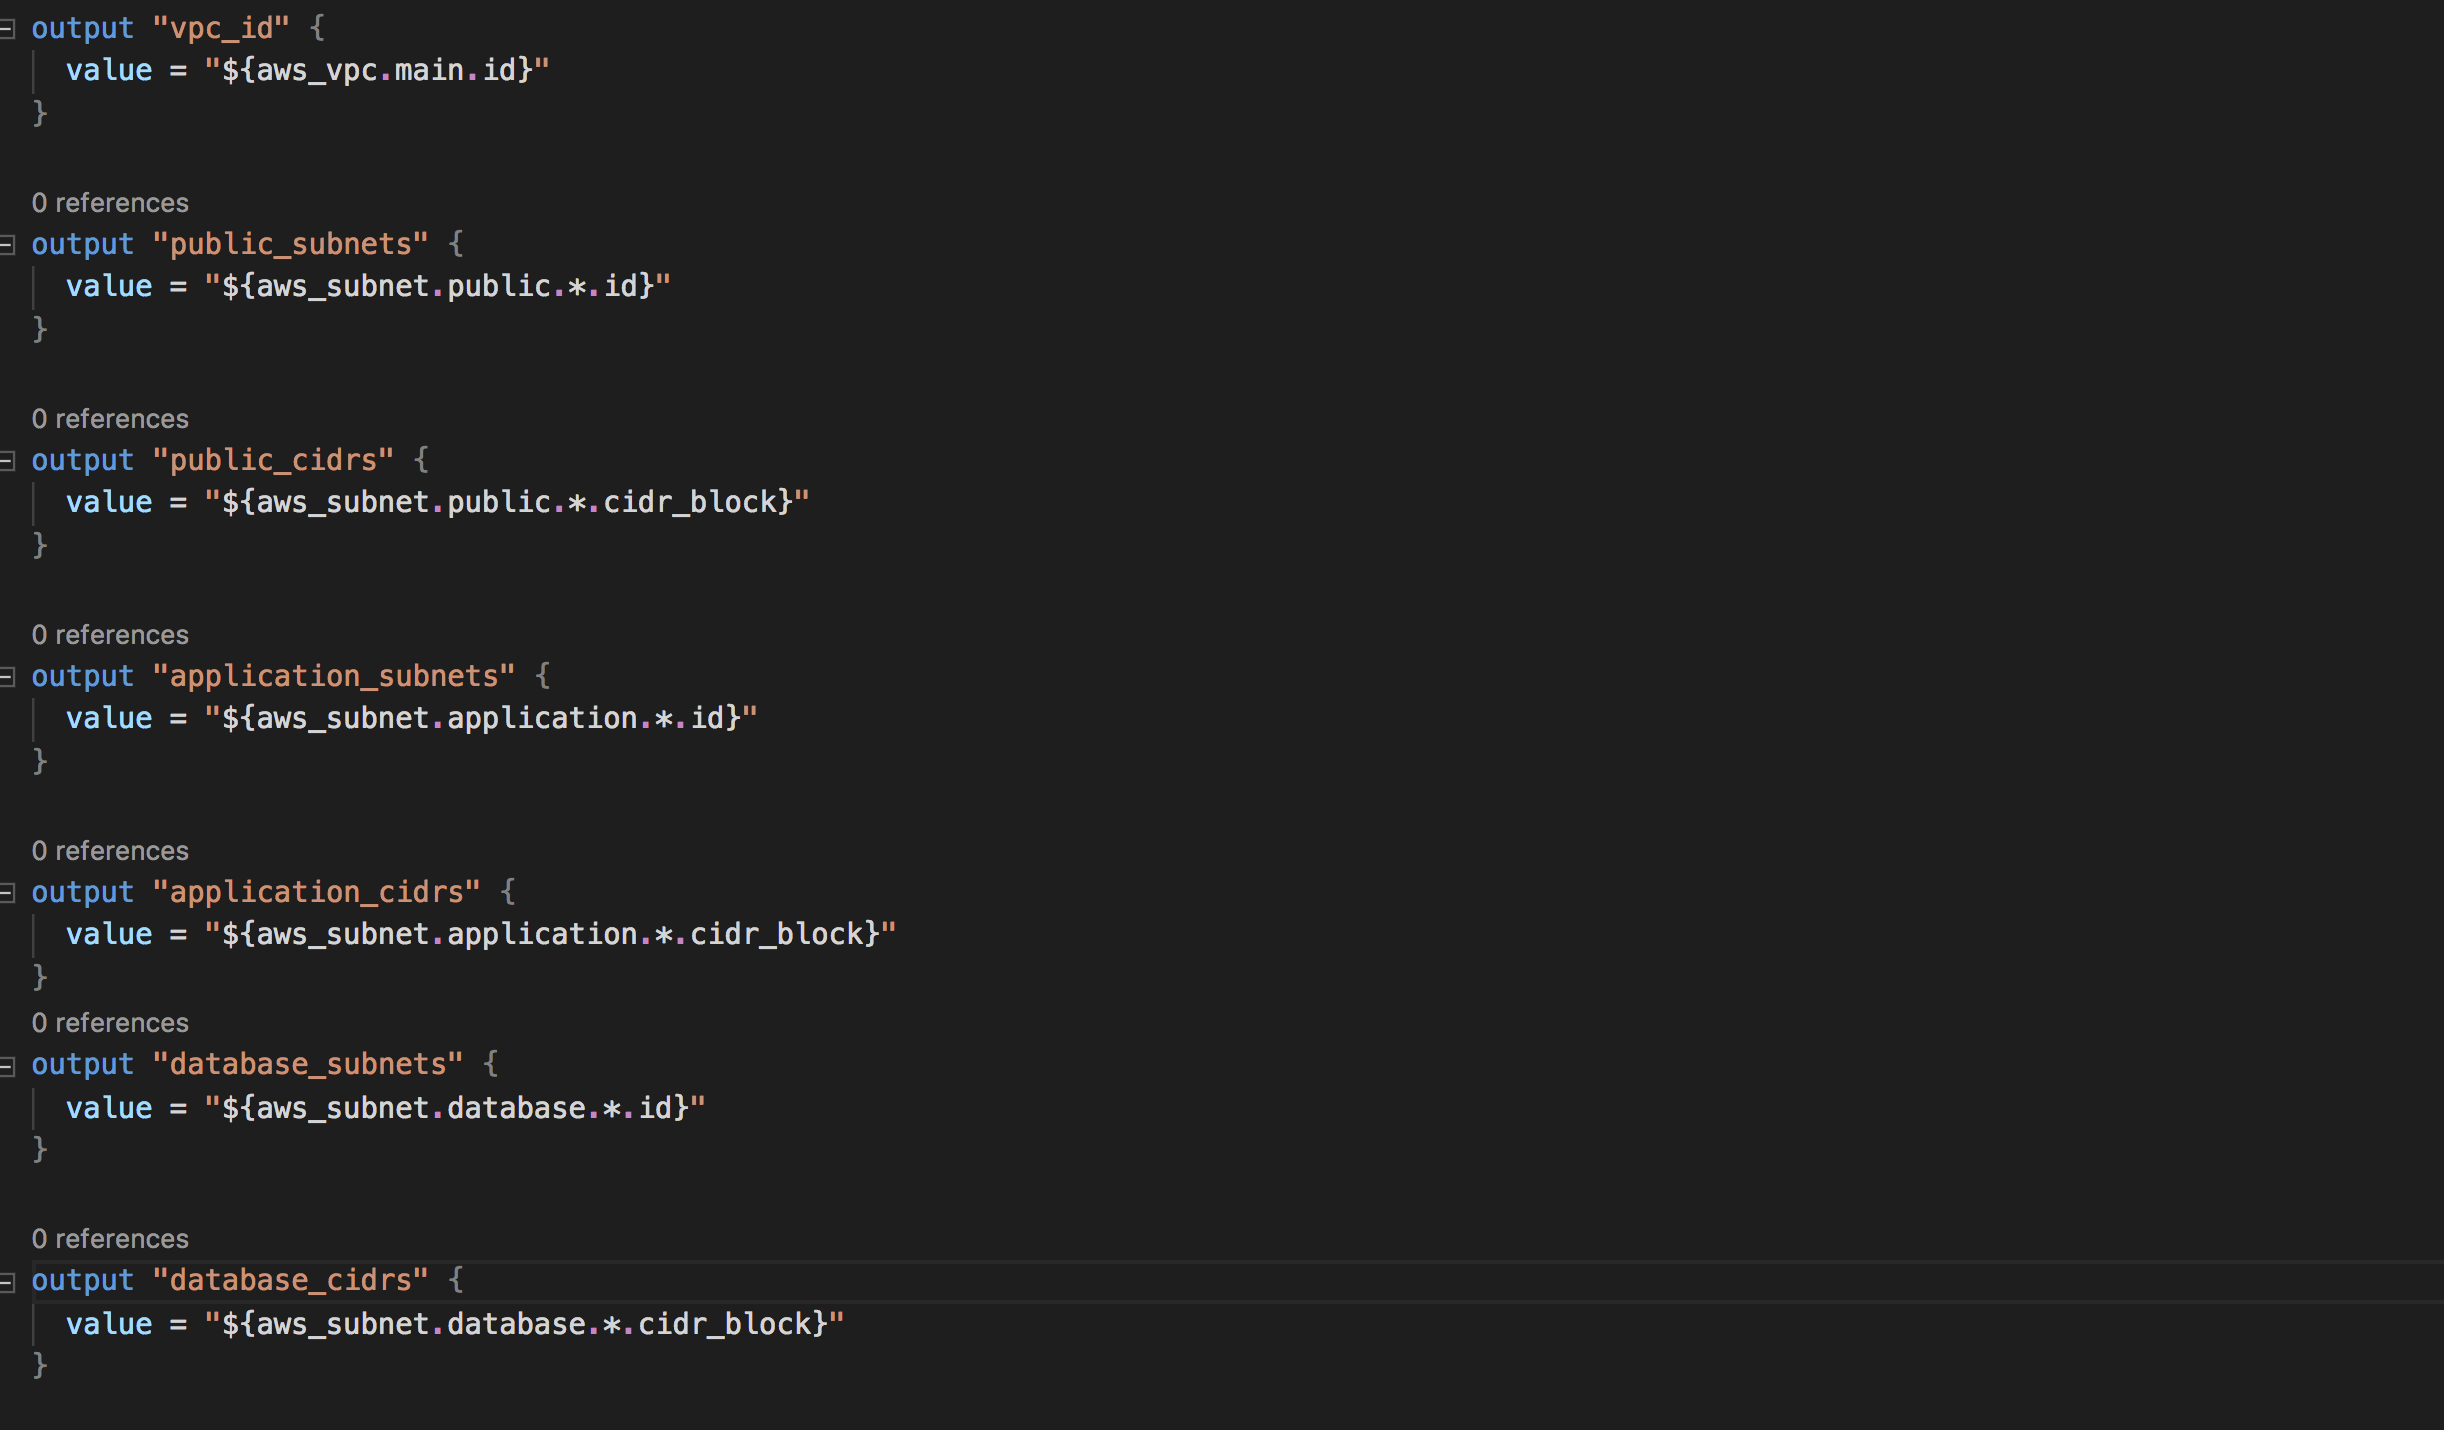Click the collapse marker next to public_cidrs
2444x1430 pixels.
(x=9, y=461)
